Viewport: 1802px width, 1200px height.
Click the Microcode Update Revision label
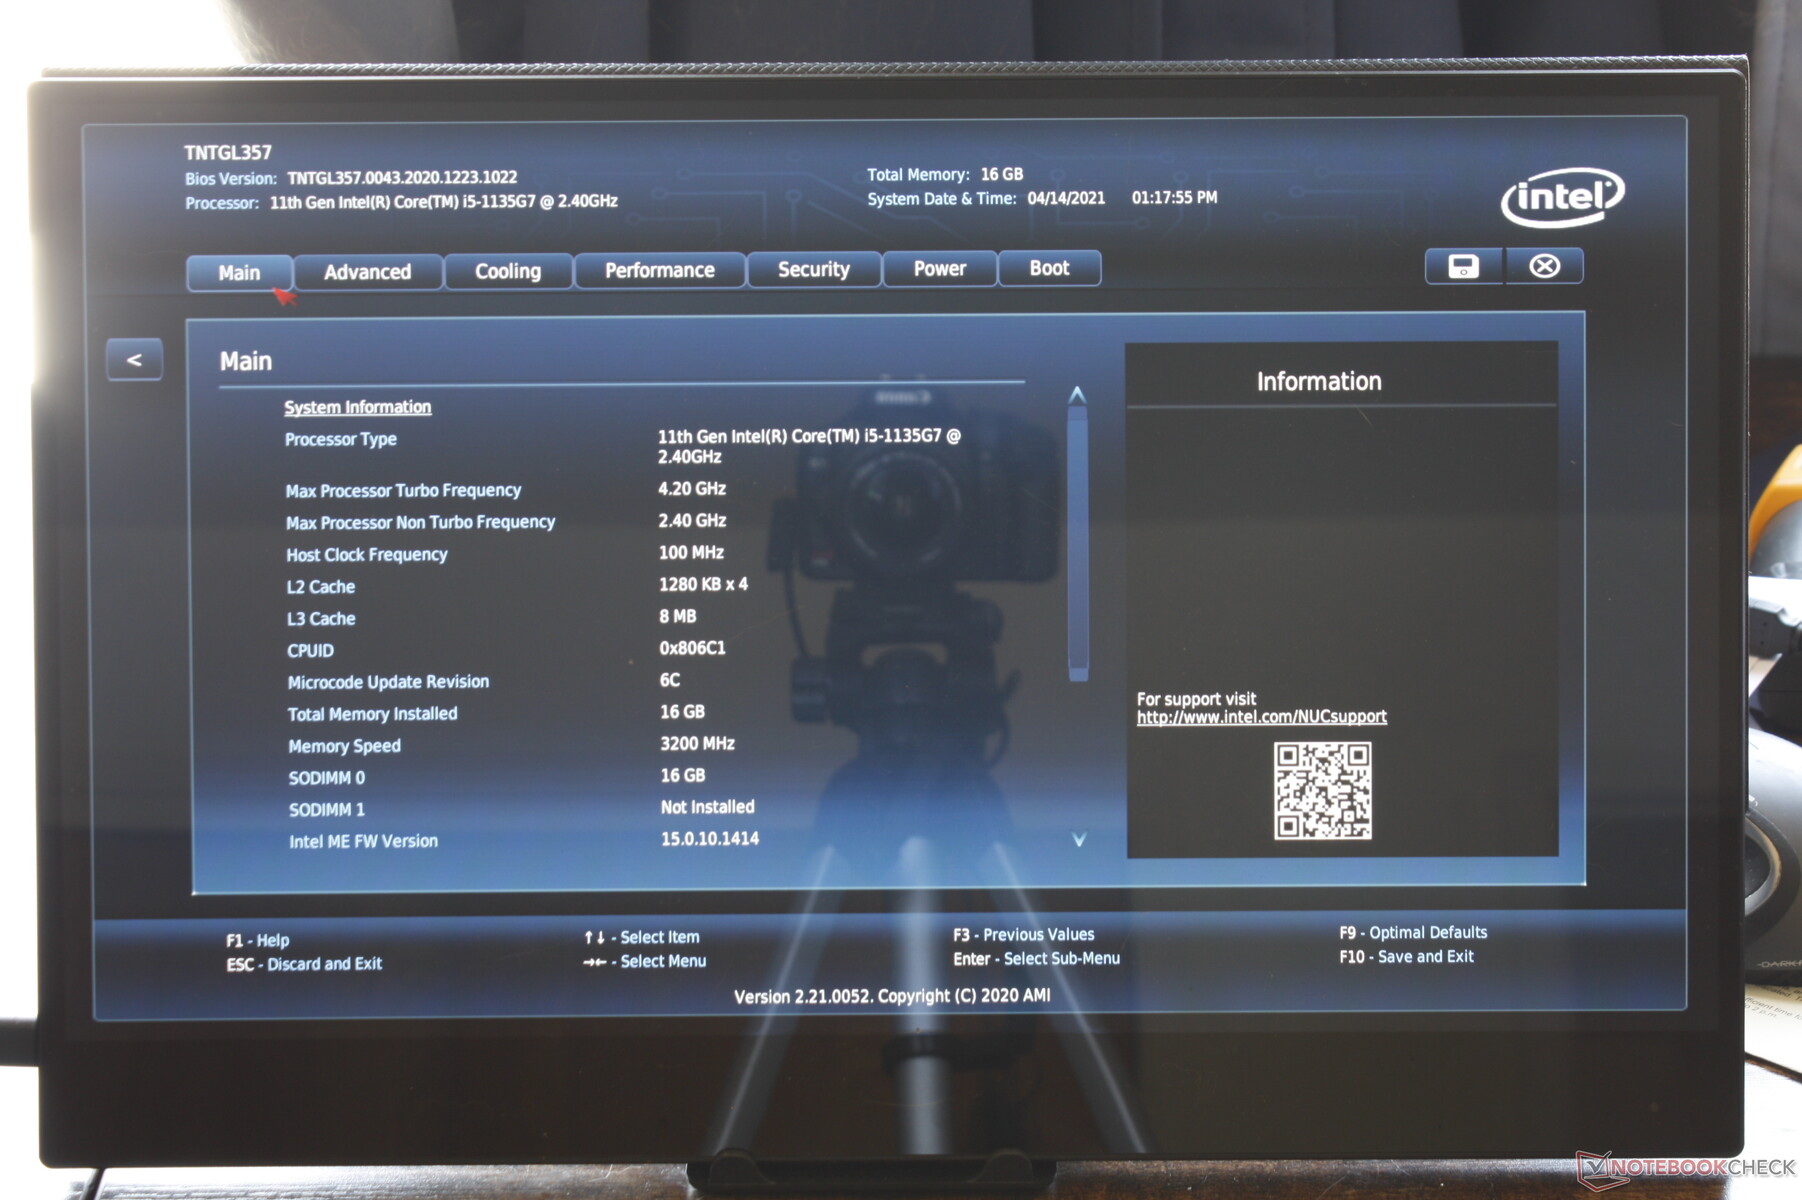click(388, 682)
